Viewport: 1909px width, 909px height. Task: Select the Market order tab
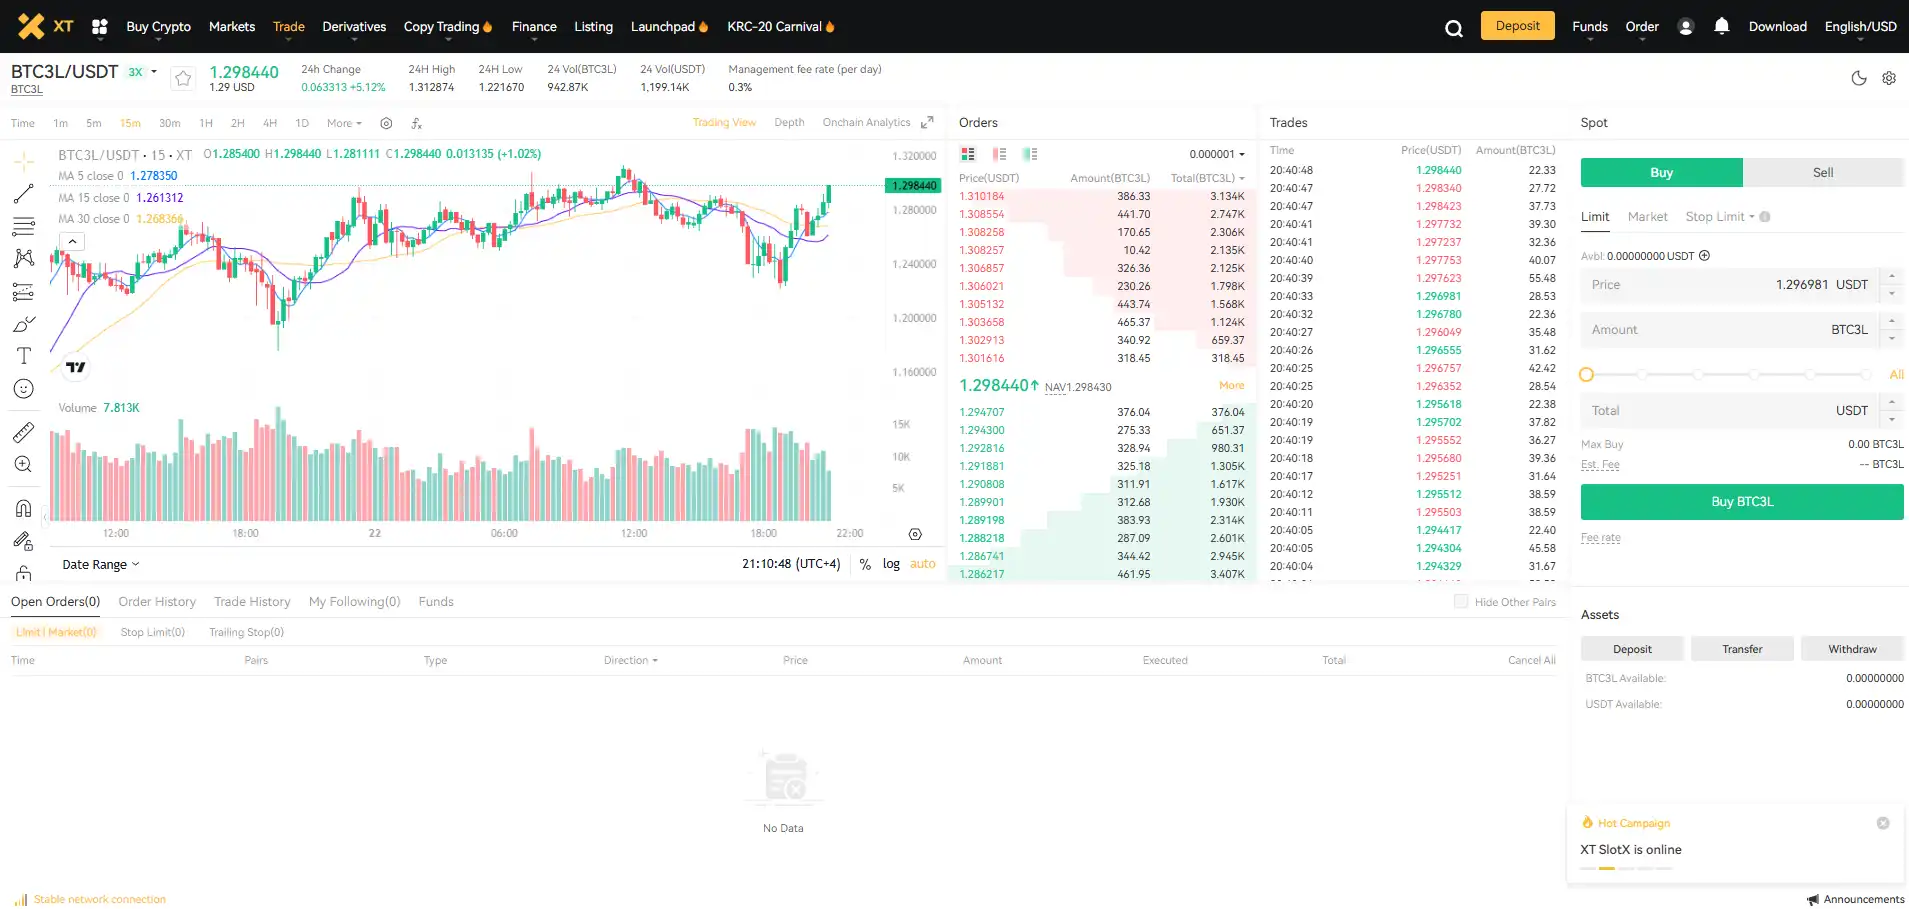click(x=1647, y=217)
